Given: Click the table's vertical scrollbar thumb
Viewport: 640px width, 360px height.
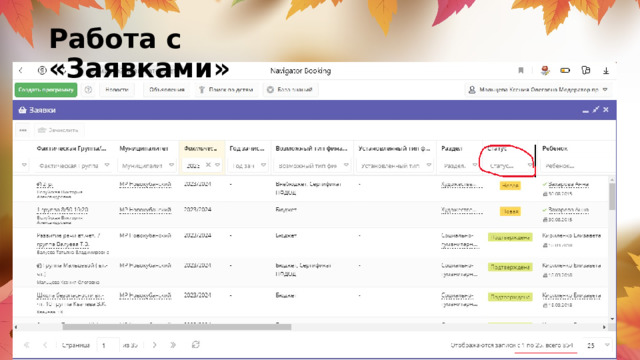Looking at the screenshot, I should coord(611,196).
